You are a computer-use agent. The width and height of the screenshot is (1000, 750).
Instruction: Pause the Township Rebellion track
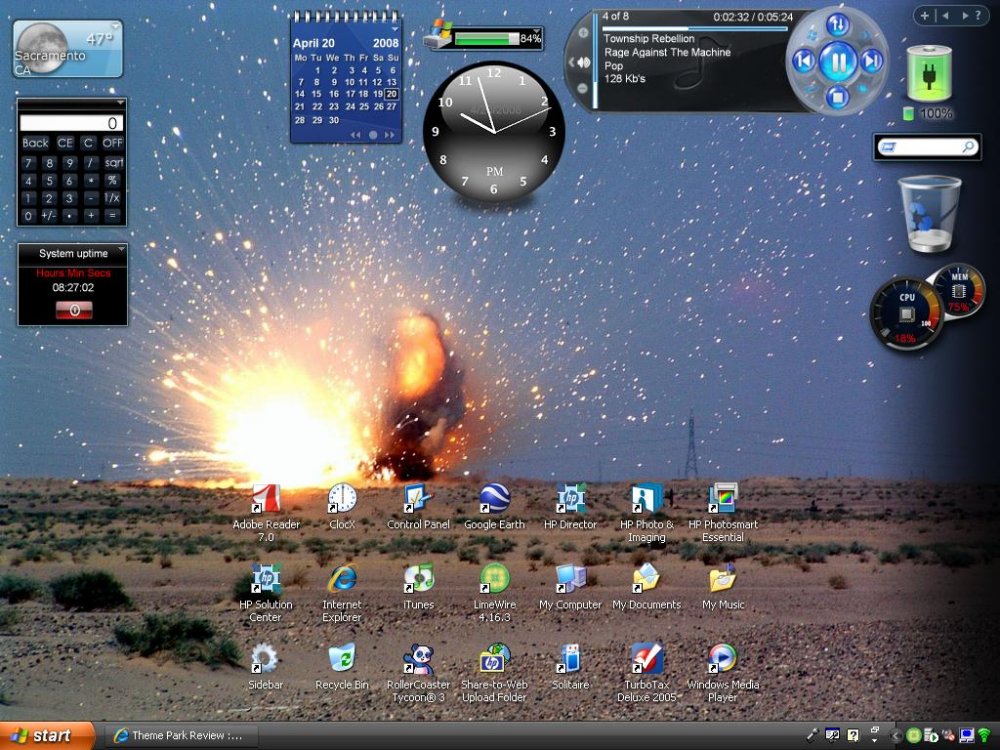(x=837, y=62)
